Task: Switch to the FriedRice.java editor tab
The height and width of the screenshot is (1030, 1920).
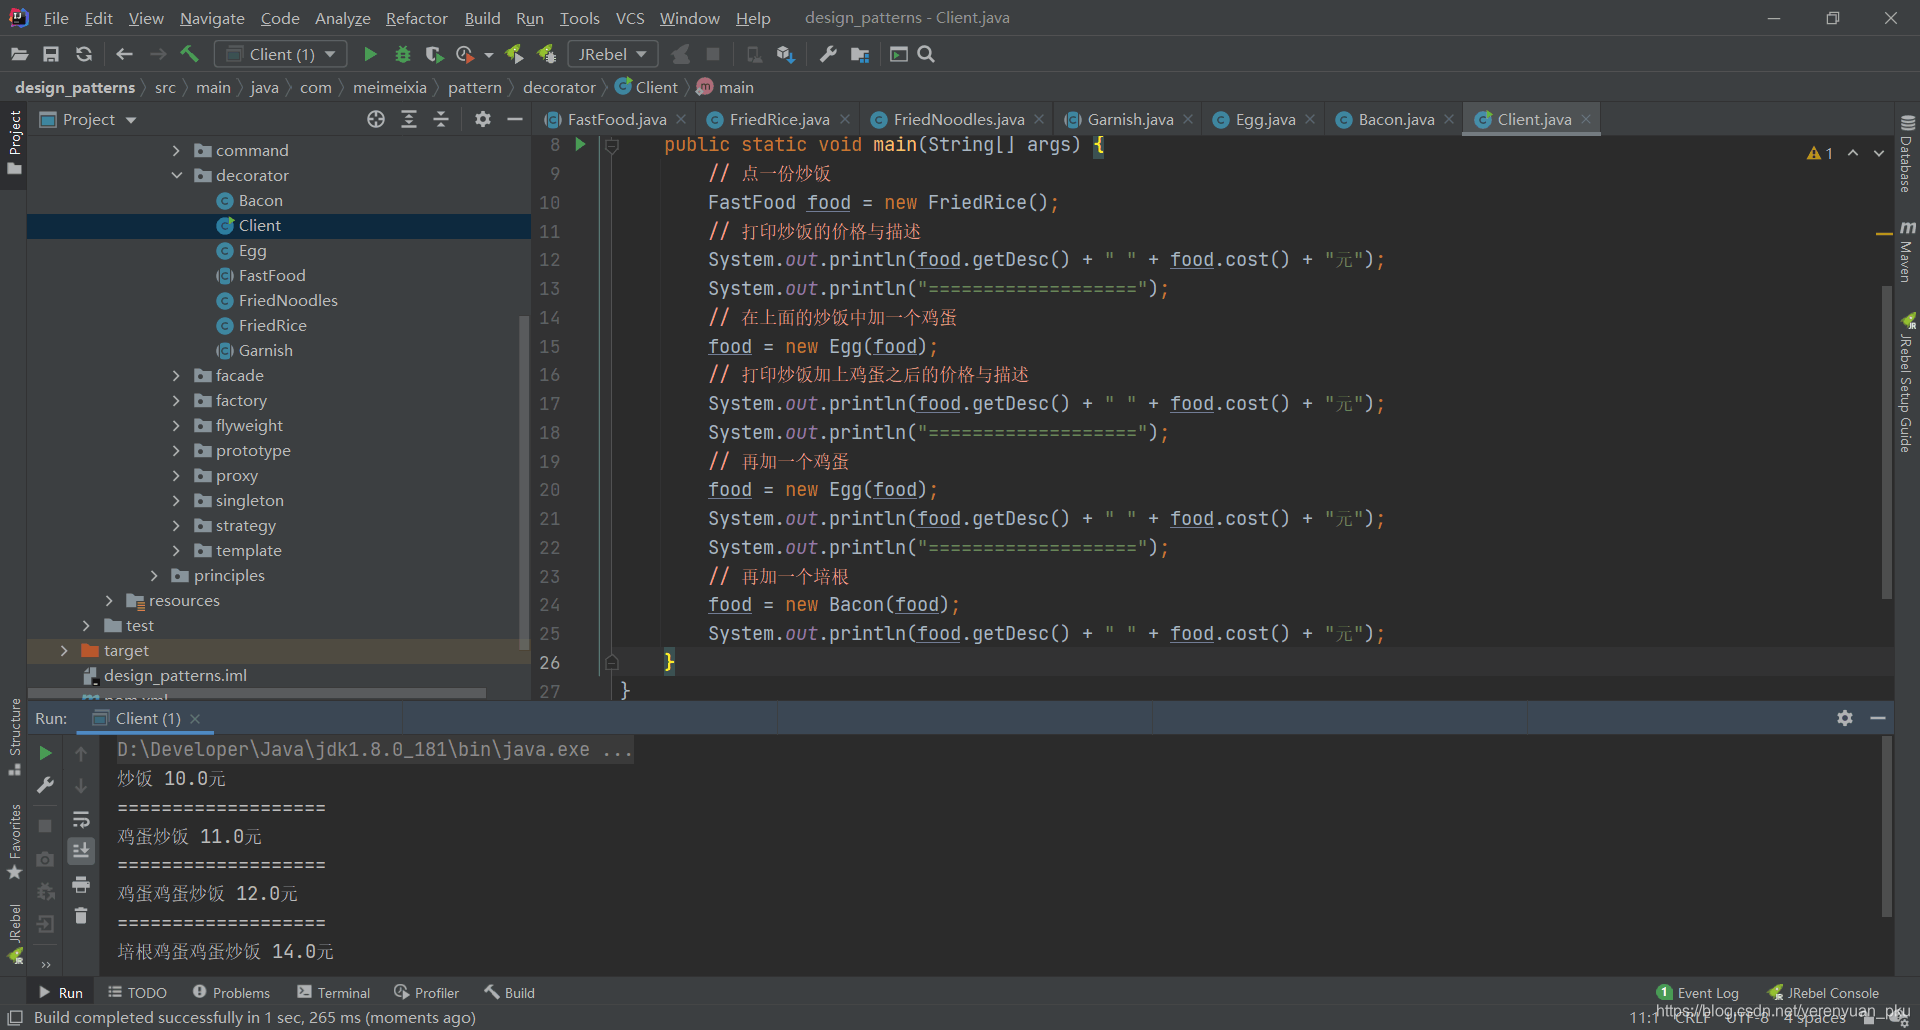Action: [x=779, y=119]
